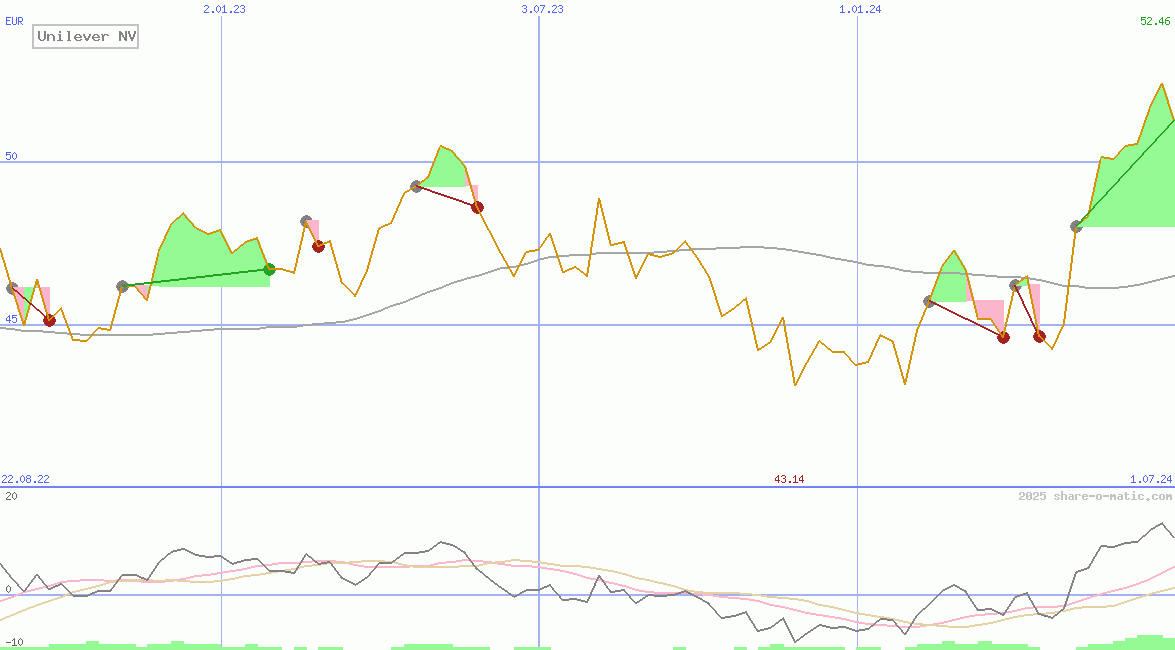This screenshot has height=650, width=1175.
Task: Click red exit marker between 2.01.23 and 3.07.23, lower one
Action: click(x=318, y=246)
